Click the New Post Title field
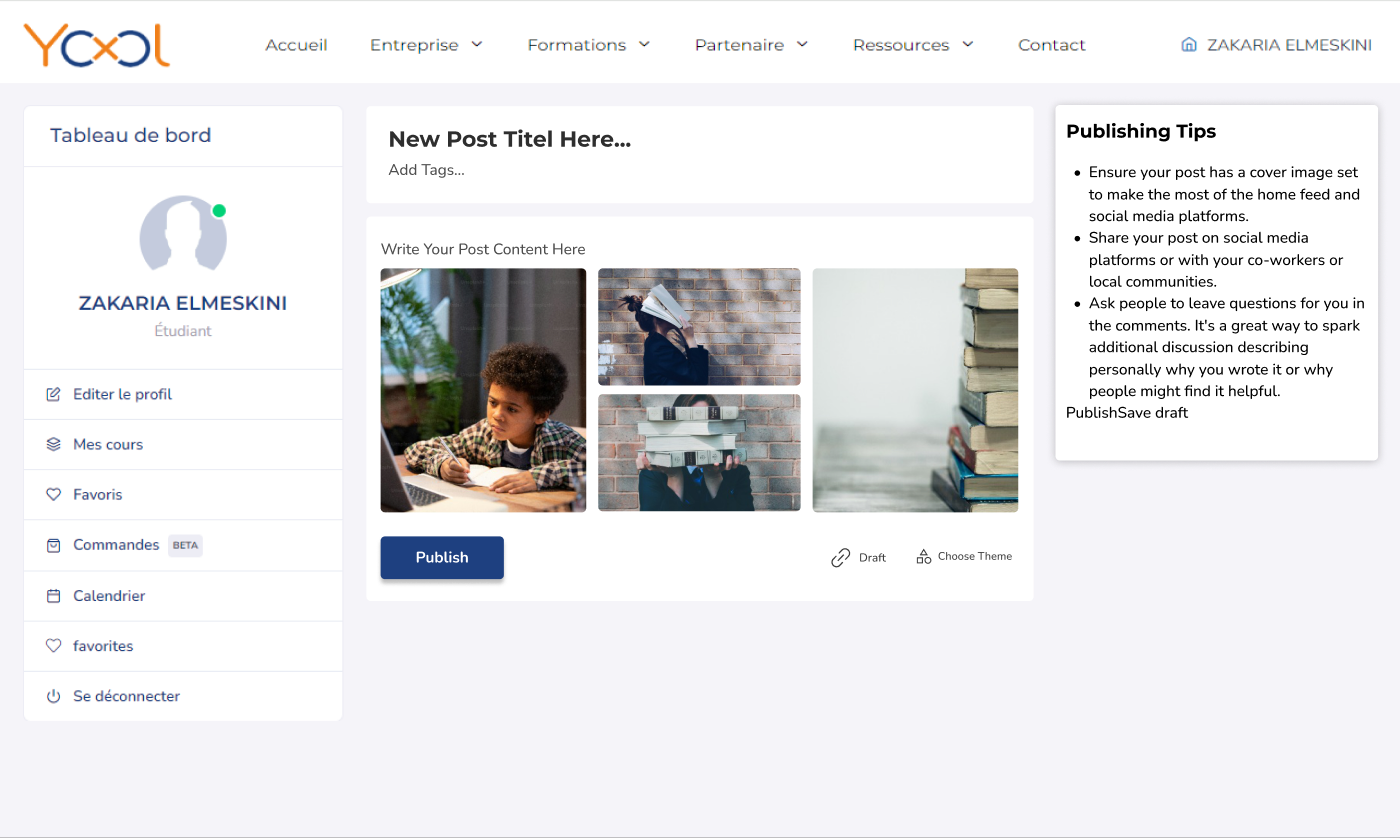Viewport: 1400px width, 838px height. (x=510, y=140)
